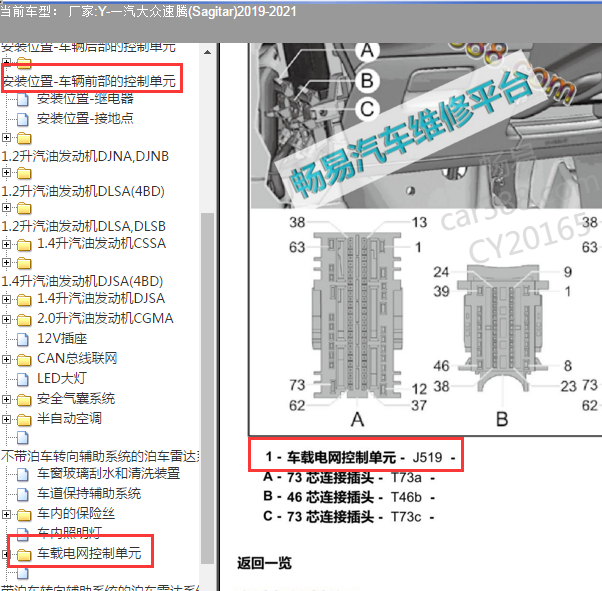Expand the 1.4升汽油发动机DJSA(4BD) folder
Viewport: 602px width, 591px height.
click(6, 263)
